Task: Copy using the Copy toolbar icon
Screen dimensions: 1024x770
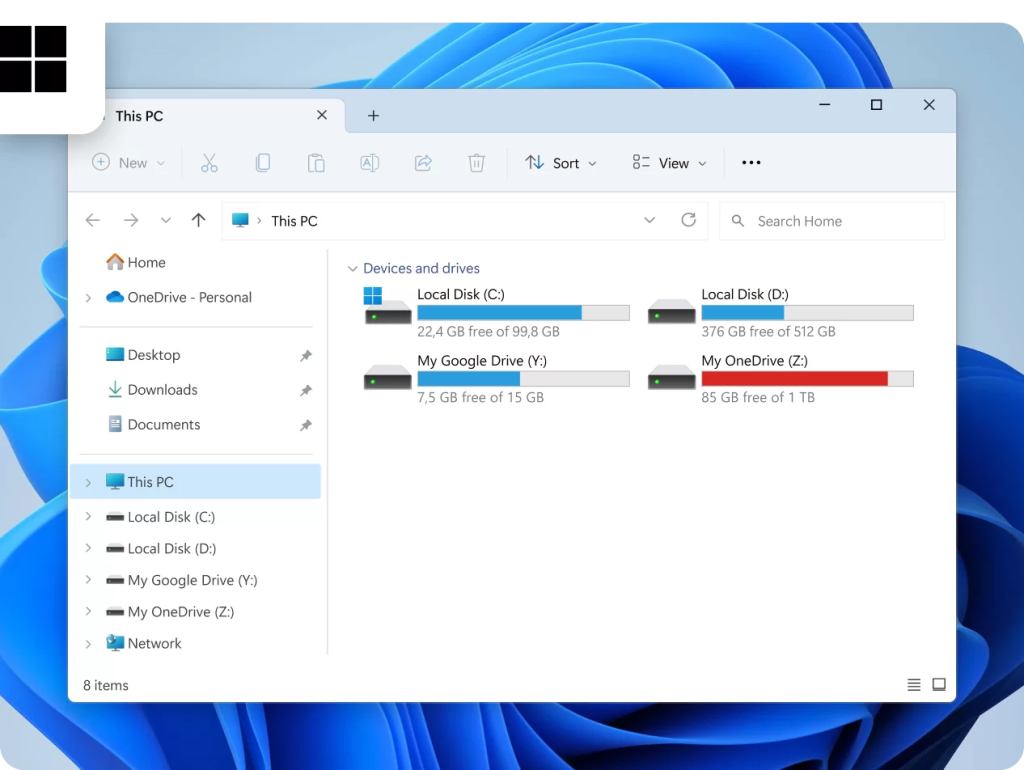Action: pos(263,162)
